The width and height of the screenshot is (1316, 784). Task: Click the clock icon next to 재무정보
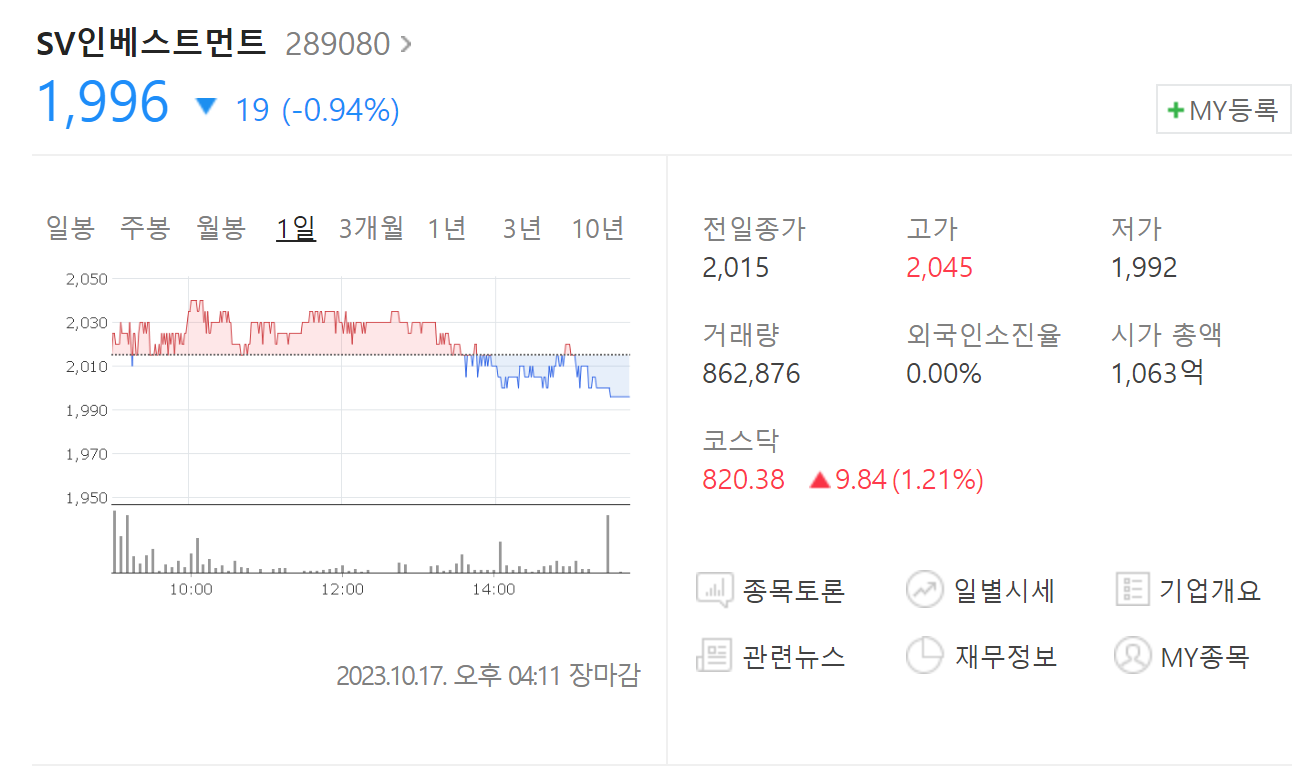(924, 656)
